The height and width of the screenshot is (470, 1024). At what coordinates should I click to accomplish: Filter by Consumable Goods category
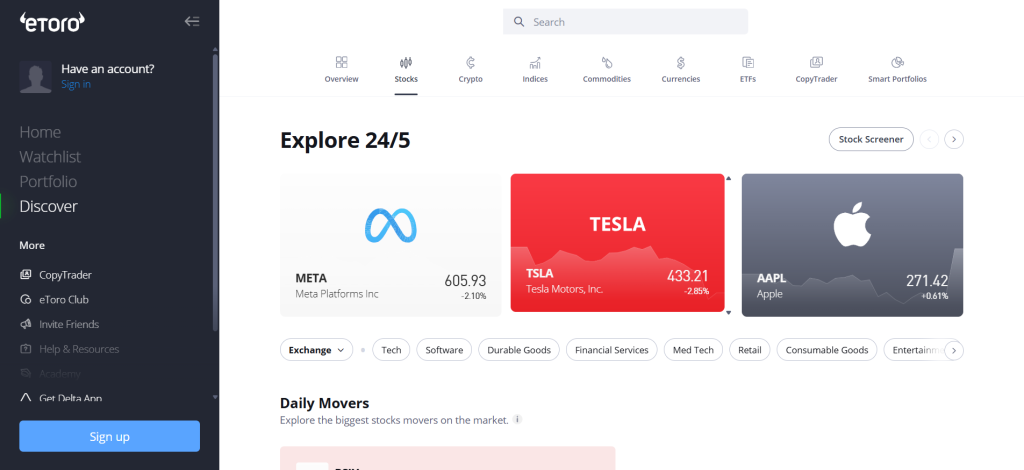[827, 350]
